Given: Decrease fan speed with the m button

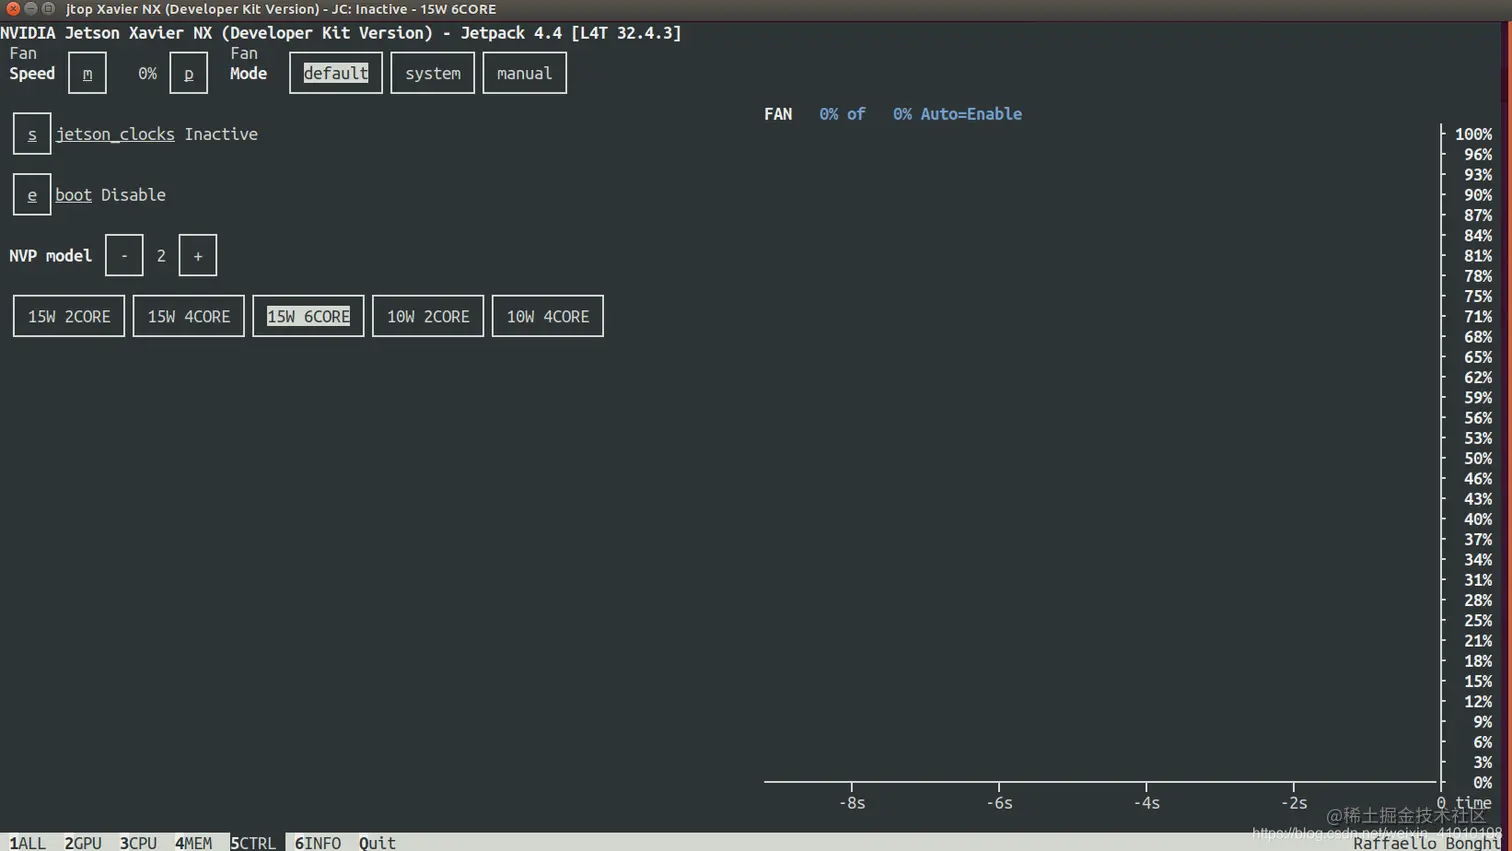Looking at the screenshot, I should click(x=87, y=73).
